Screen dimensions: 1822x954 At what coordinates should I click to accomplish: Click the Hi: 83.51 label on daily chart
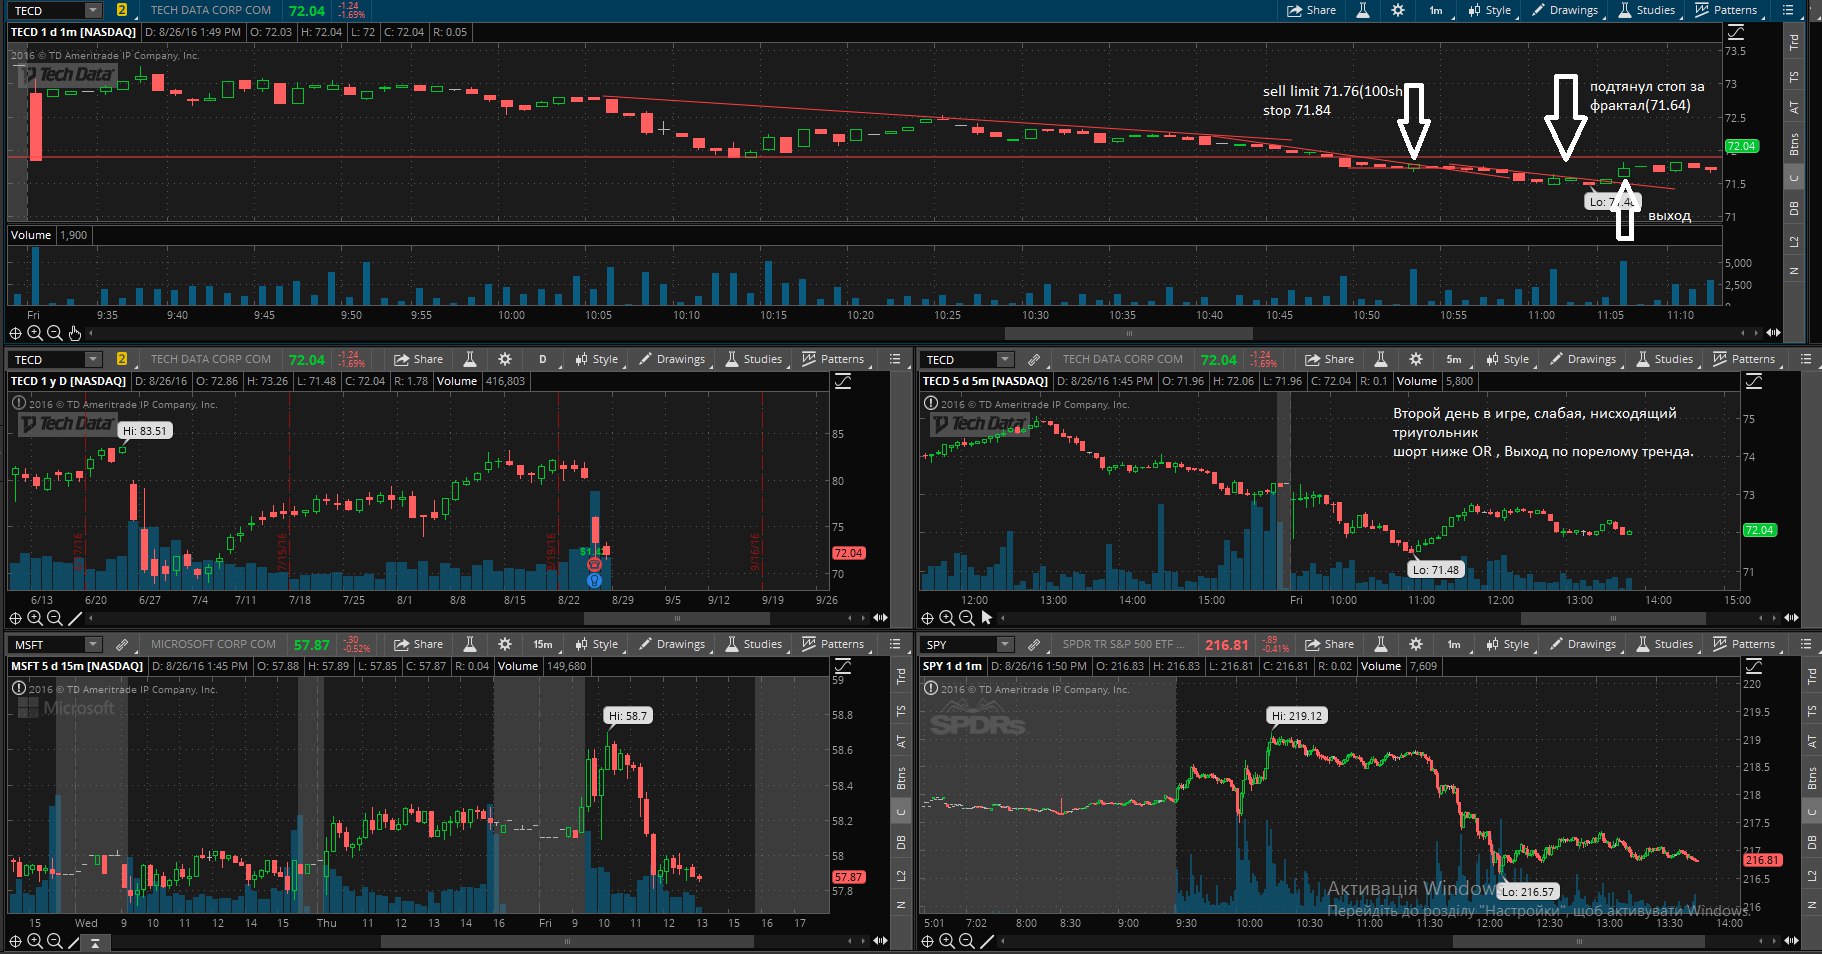click(146, 431)
